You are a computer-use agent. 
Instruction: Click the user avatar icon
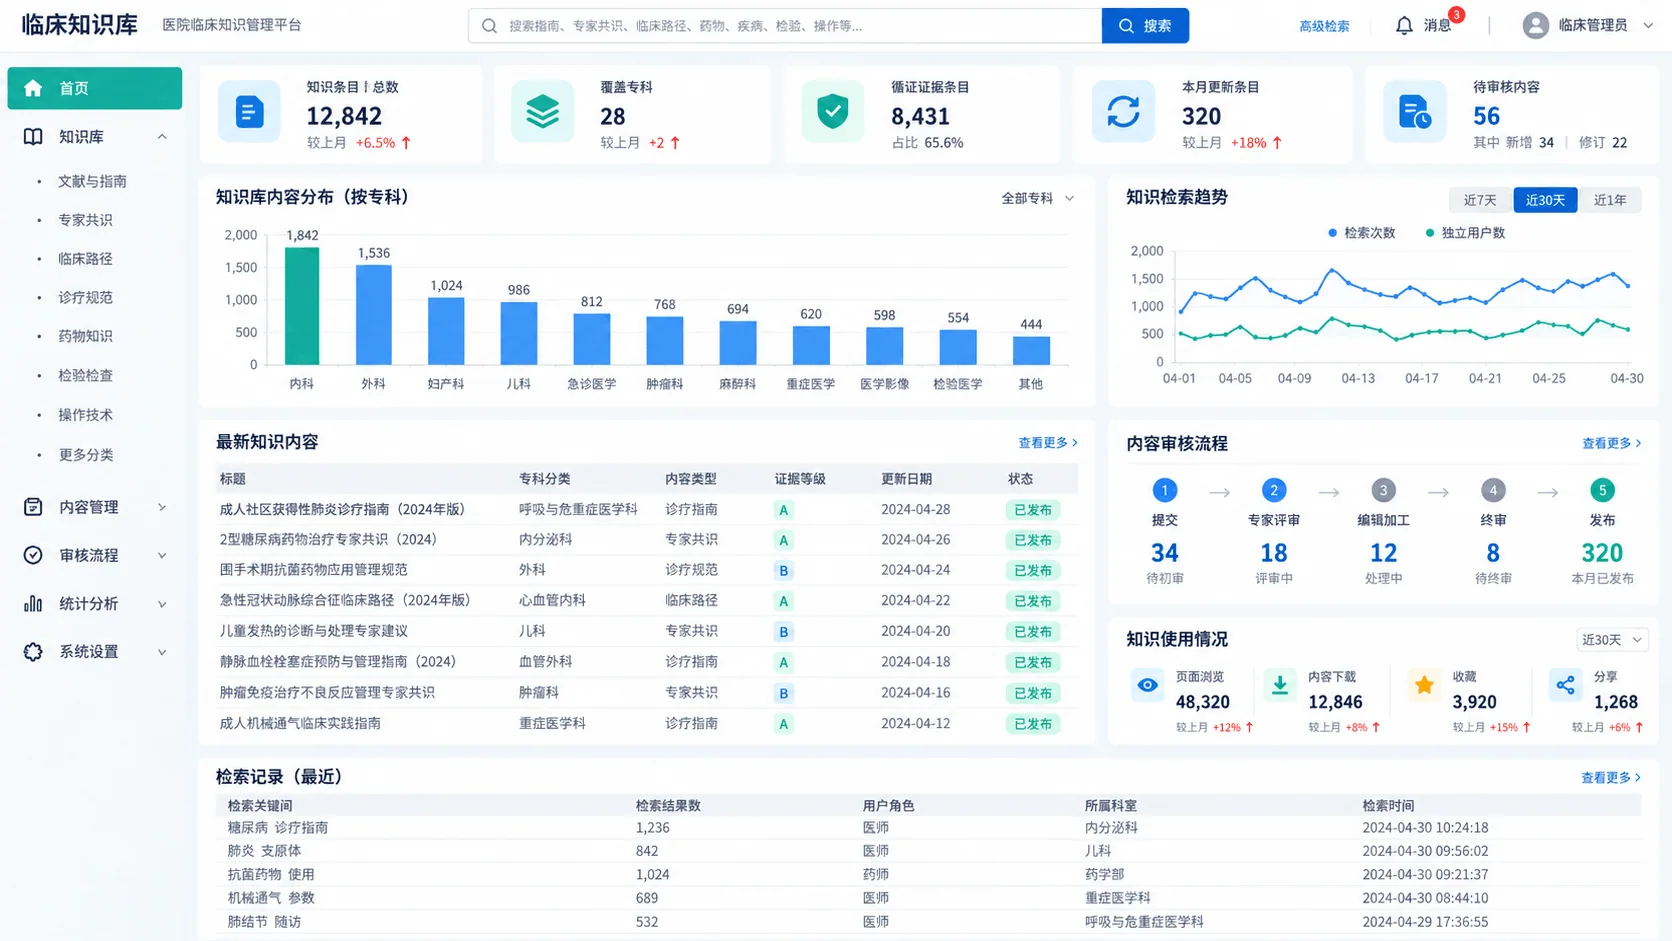tap(1535, 26)
